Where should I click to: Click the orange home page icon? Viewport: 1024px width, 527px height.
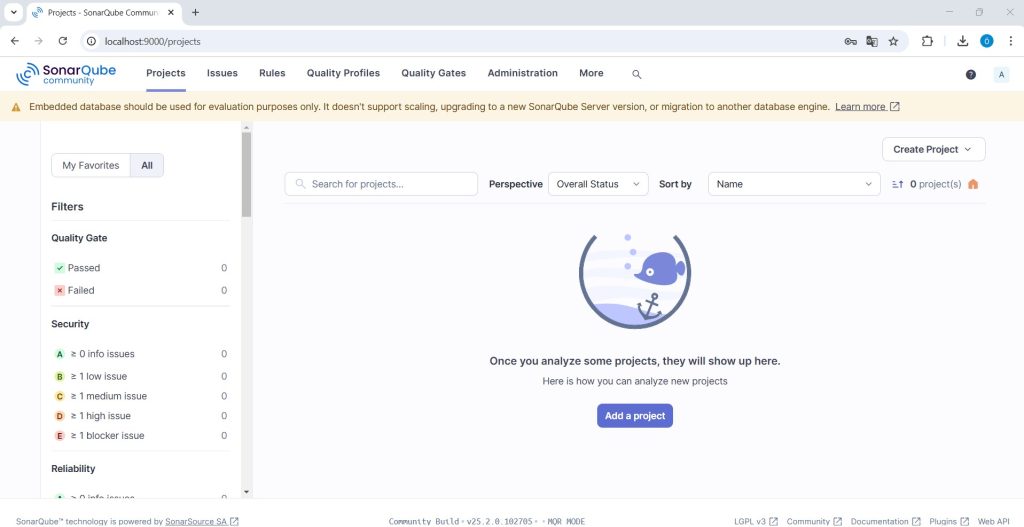[973, 184]
